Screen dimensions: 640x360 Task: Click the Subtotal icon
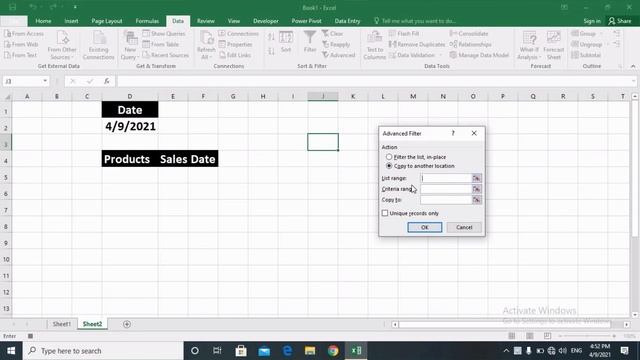click(x=575, y=55)
